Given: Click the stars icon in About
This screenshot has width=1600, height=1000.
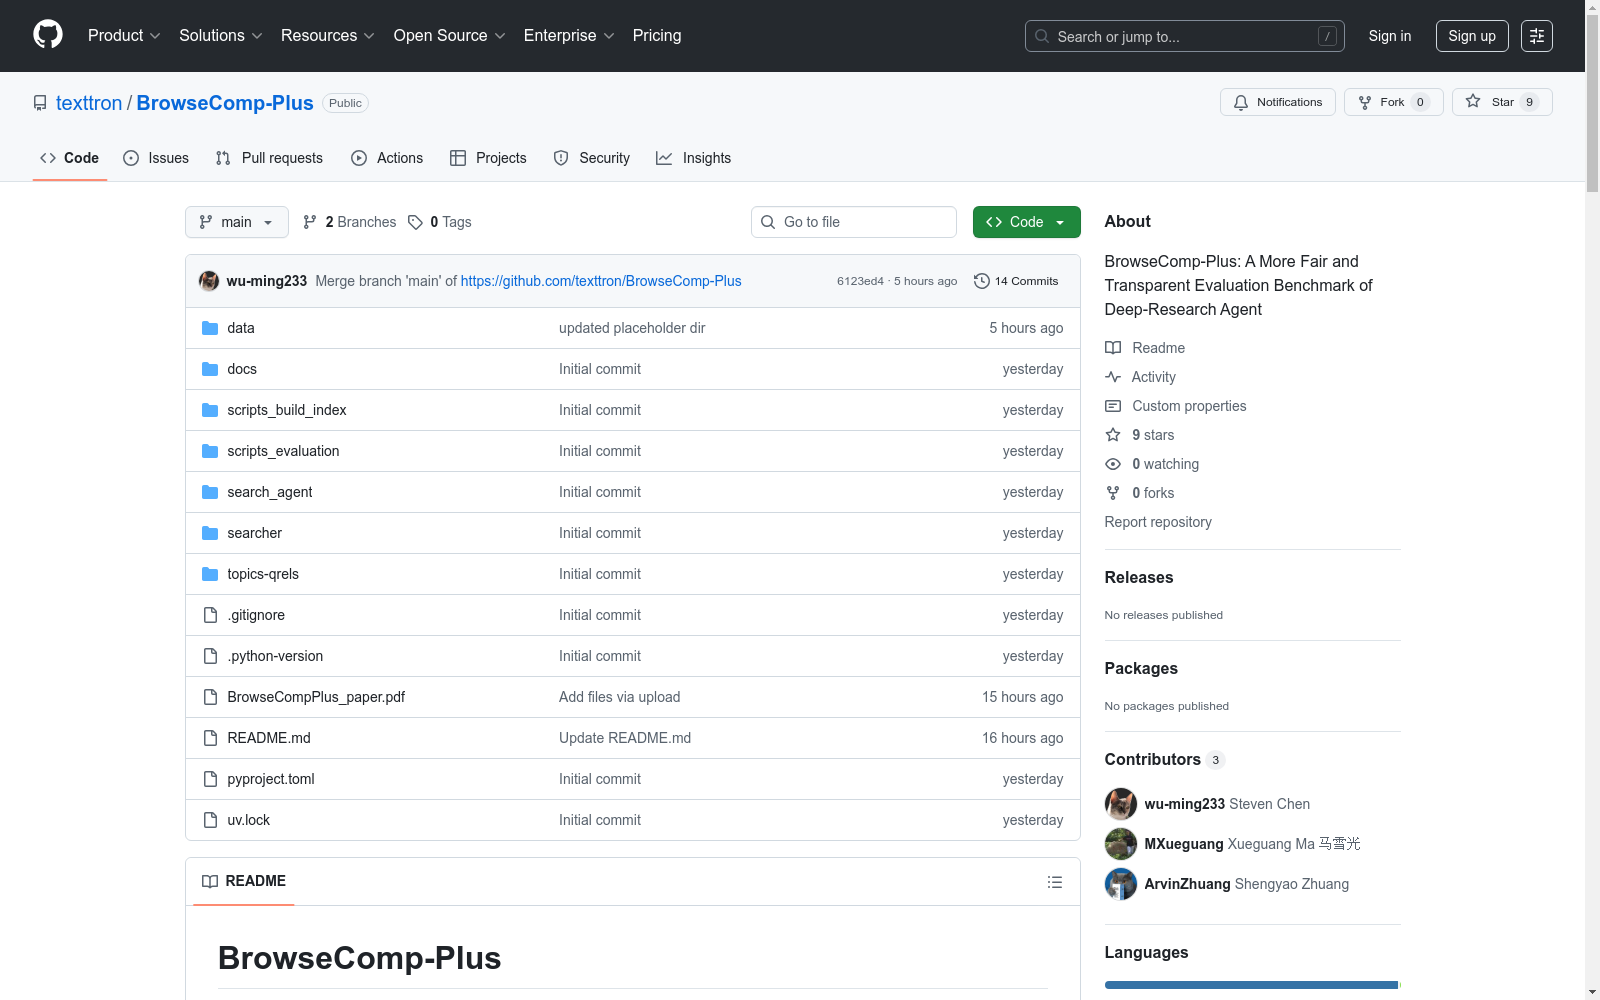Looking at the screenshot, I should [1113, 435].
